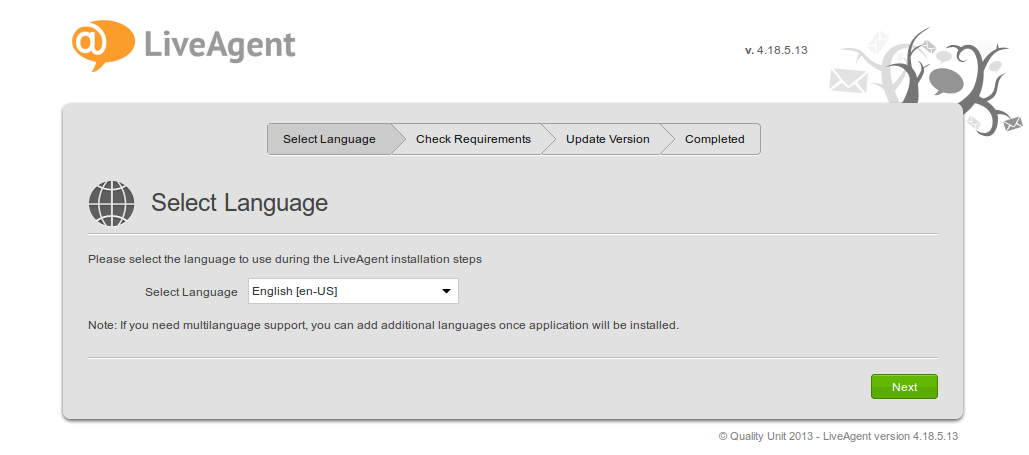The image size is (1029, 455).
Task: Switch to the Check Requirements step
Action: (x=473, y=139)
